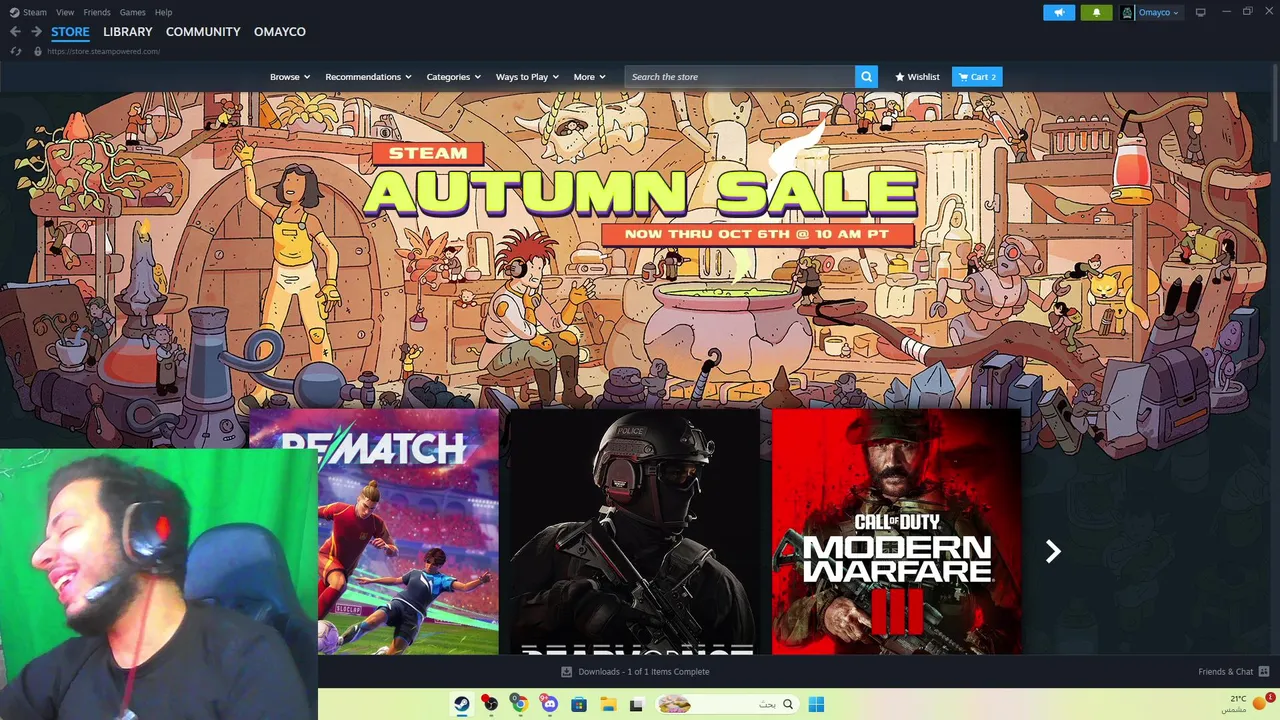Focus the Search the store field
Viewport: 1280px width, 720px height.
(740, 76)
